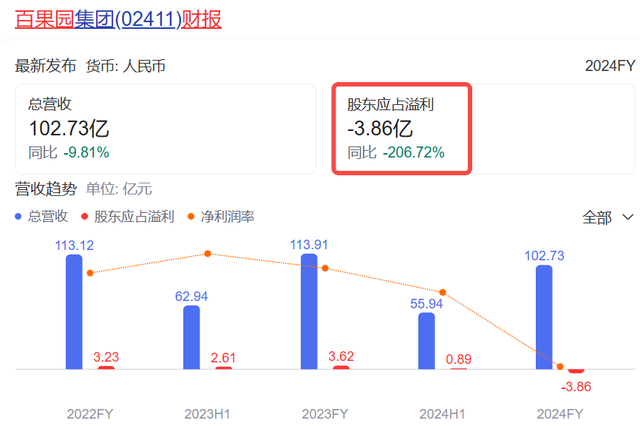Click the 2024H1 axis label
Viewport: 640px width, 426px height.
click(442, 414)
